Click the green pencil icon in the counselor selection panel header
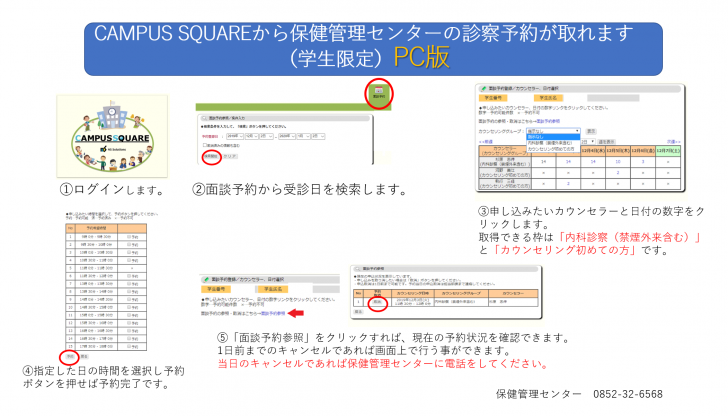This screenshot has height=416, width=728. pyautogui.click(x=483, y=89)
